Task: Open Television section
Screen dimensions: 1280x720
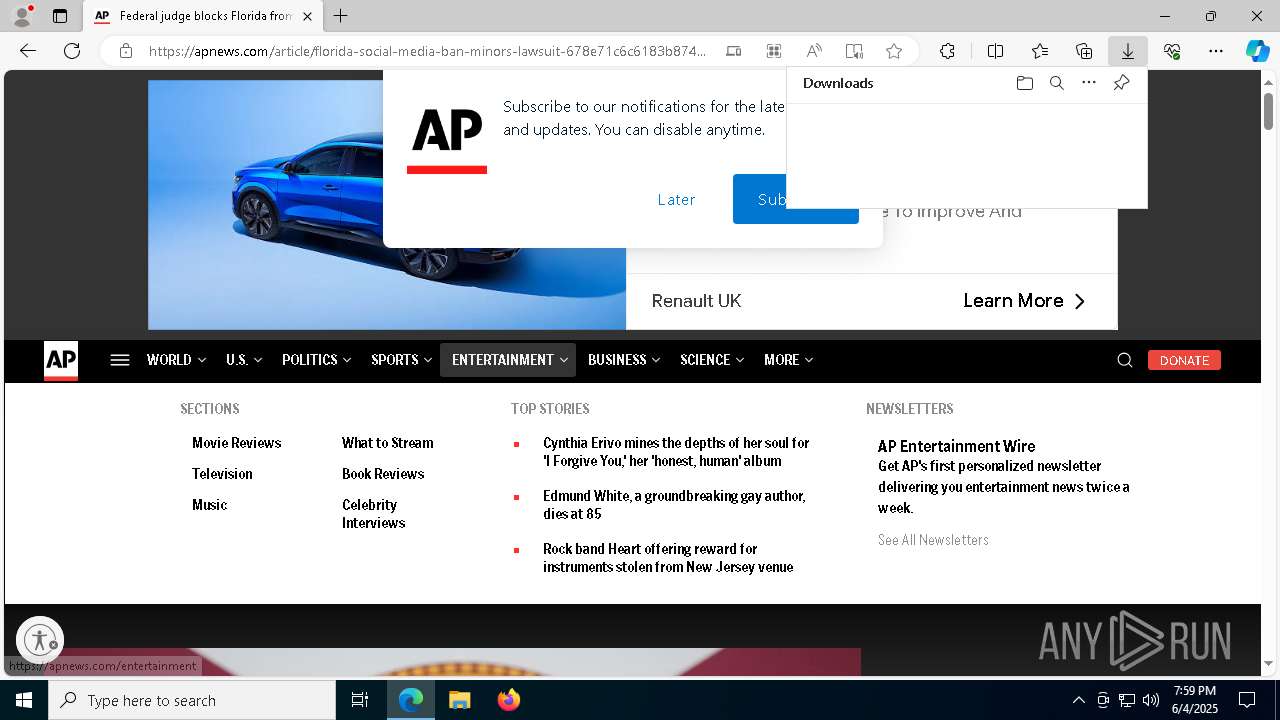Action: [x=222, y=474]
